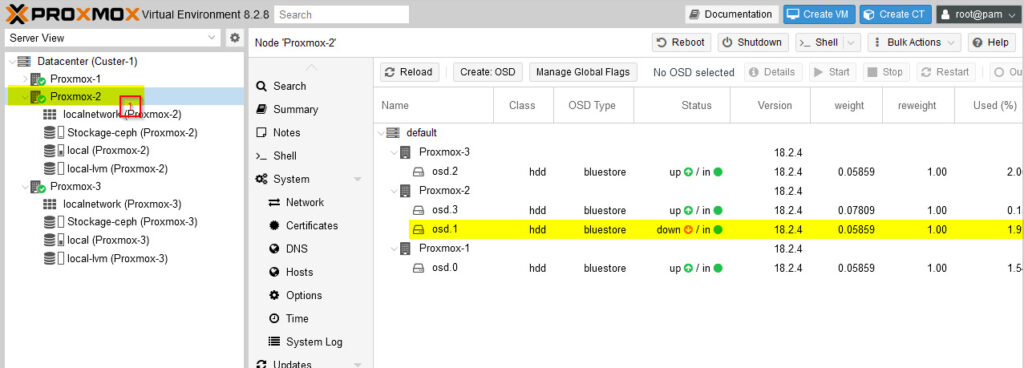Select the Stockage-ceph (Proxmox-2) storage icon

click(x=54, y=132)
